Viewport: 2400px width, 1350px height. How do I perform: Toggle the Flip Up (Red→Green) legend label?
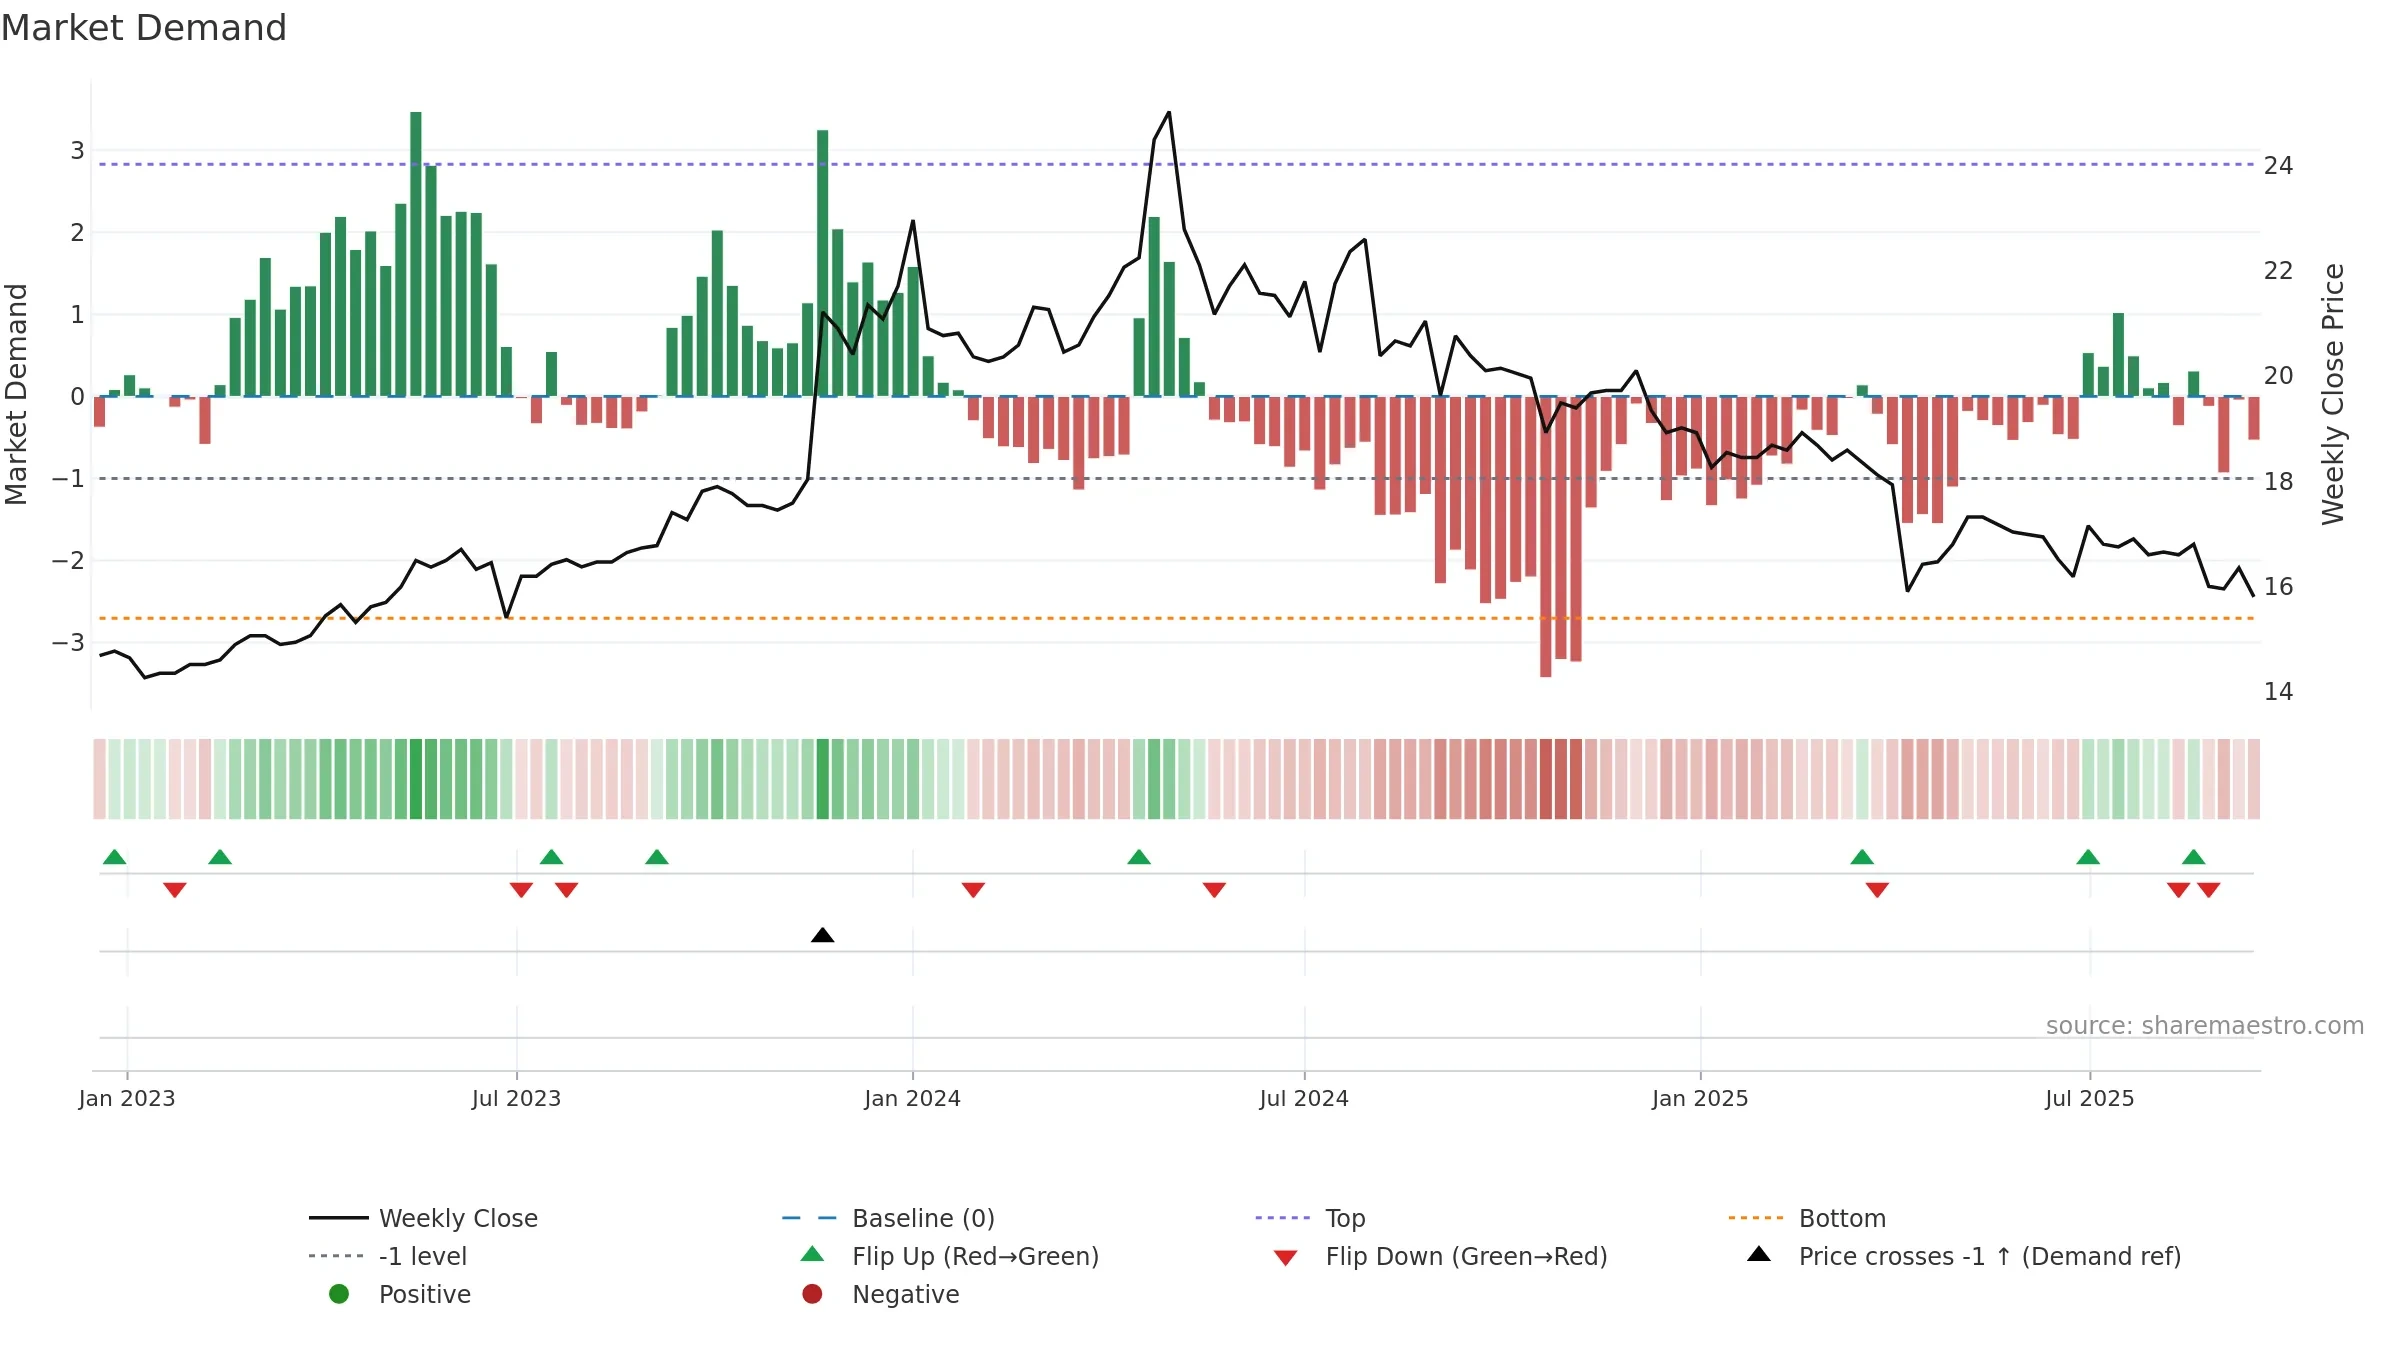(976, 1256)
